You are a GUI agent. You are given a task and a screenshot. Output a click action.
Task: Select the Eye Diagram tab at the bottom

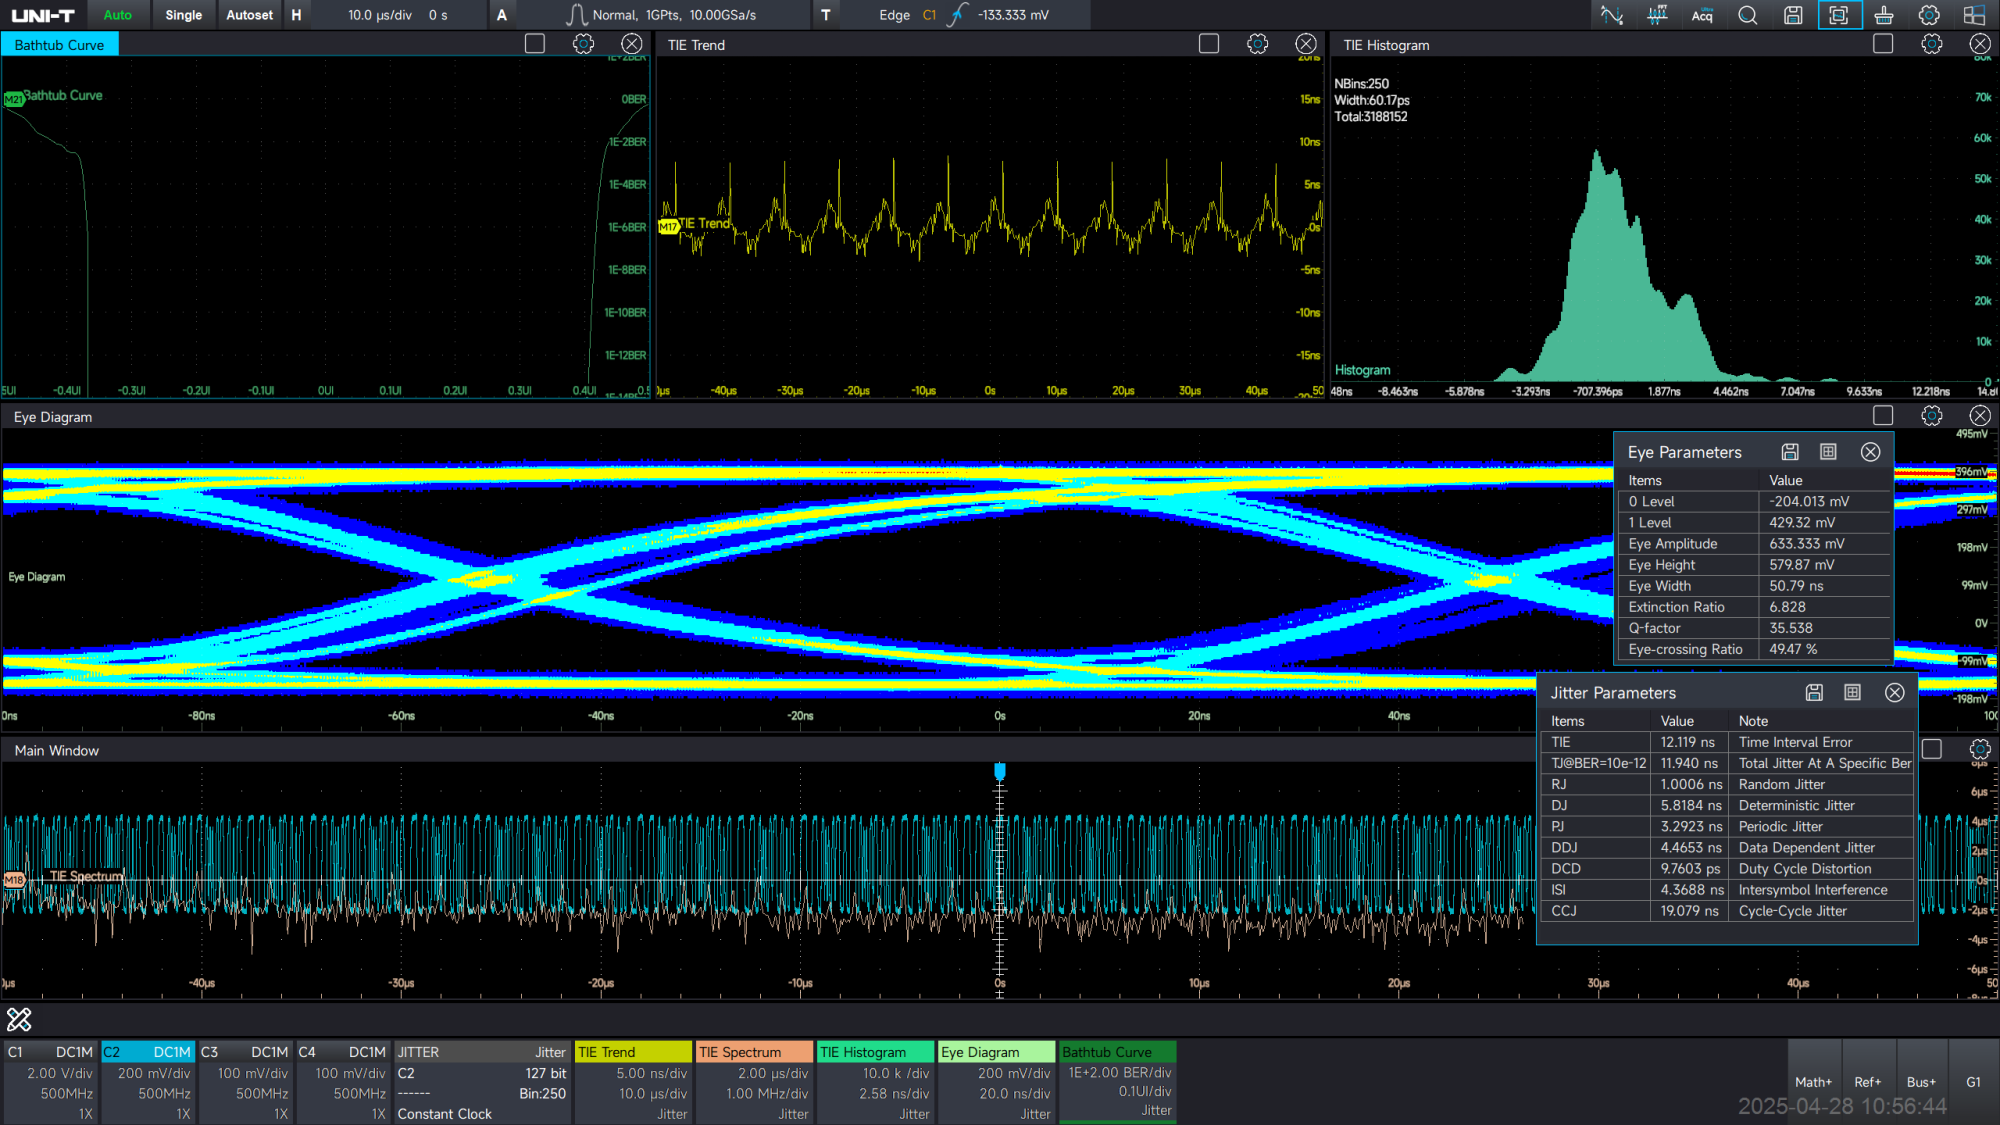(996, 1052)
